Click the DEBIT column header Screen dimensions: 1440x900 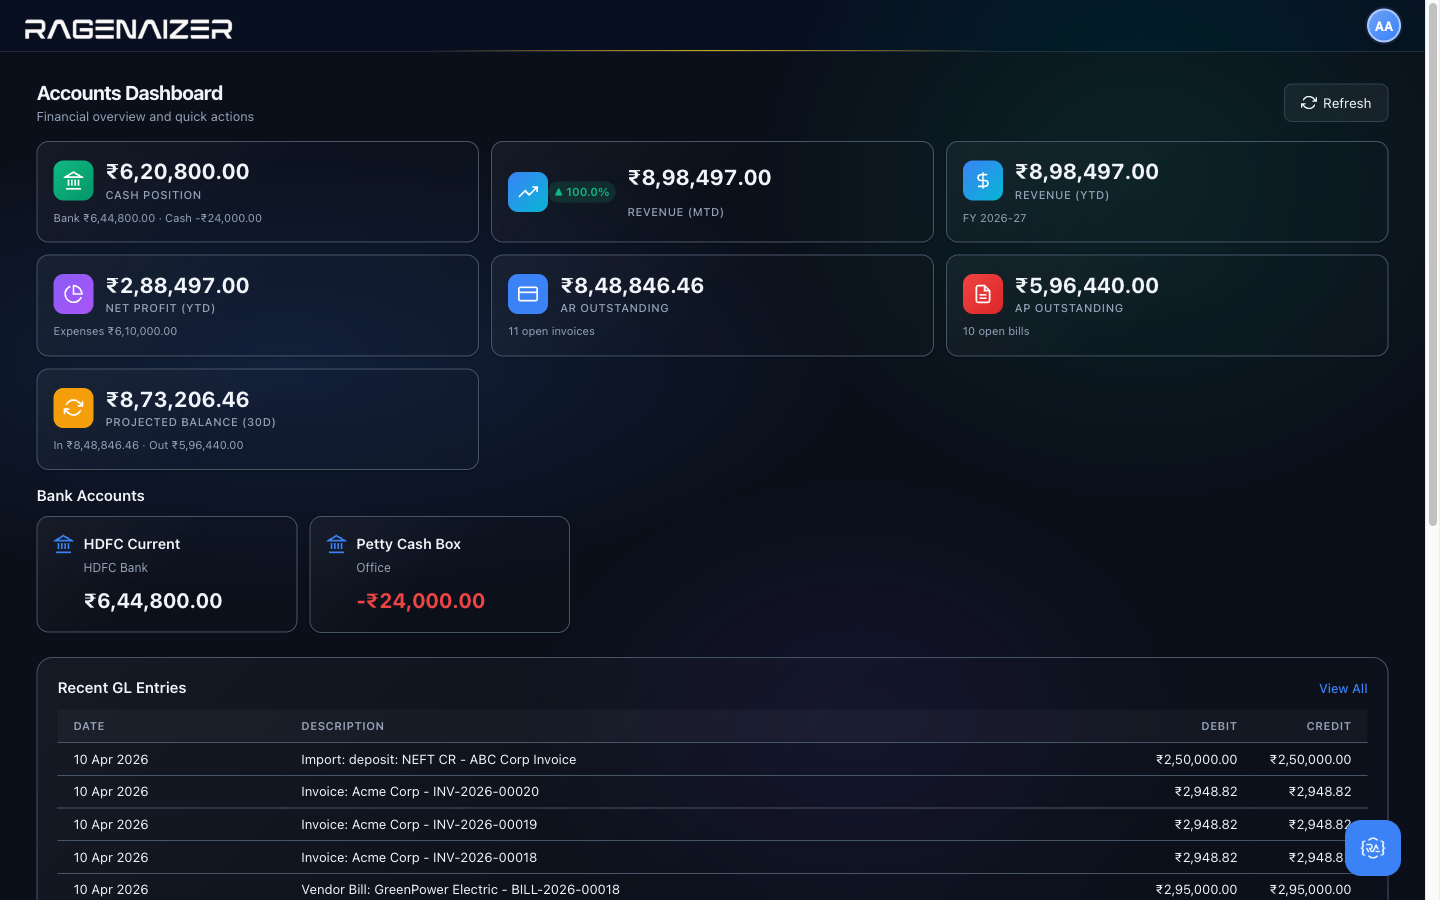point(1219,726)
